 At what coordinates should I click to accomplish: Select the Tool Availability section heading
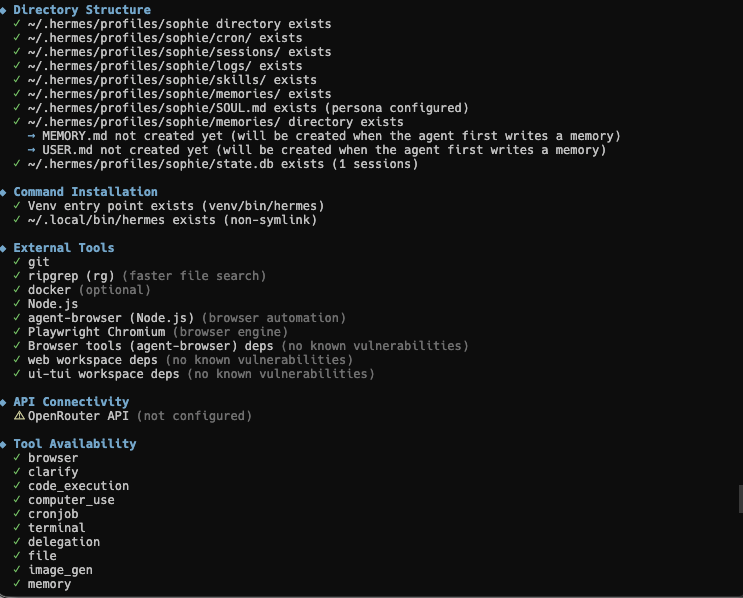click(75, 444)
